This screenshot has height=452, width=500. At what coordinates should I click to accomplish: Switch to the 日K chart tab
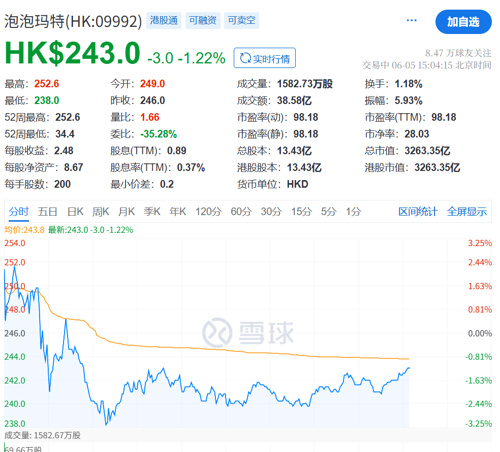(75, 211)
